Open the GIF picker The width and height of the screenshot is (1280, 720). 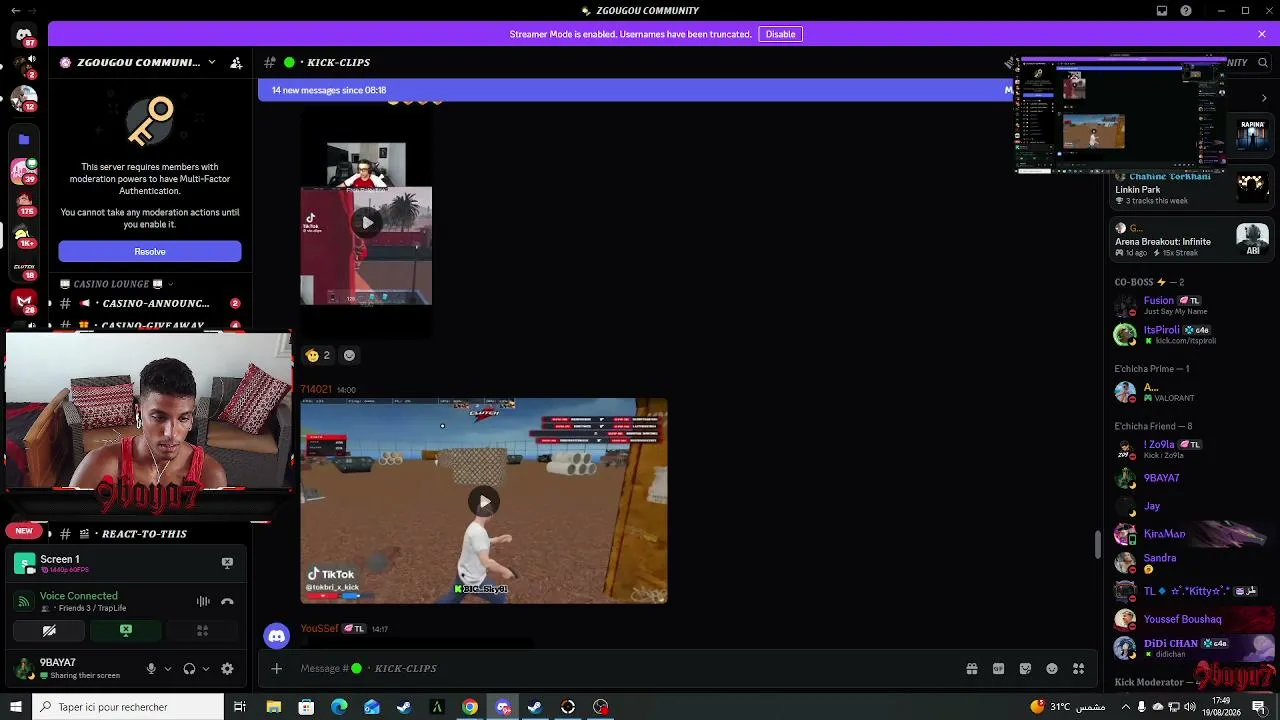998,668
